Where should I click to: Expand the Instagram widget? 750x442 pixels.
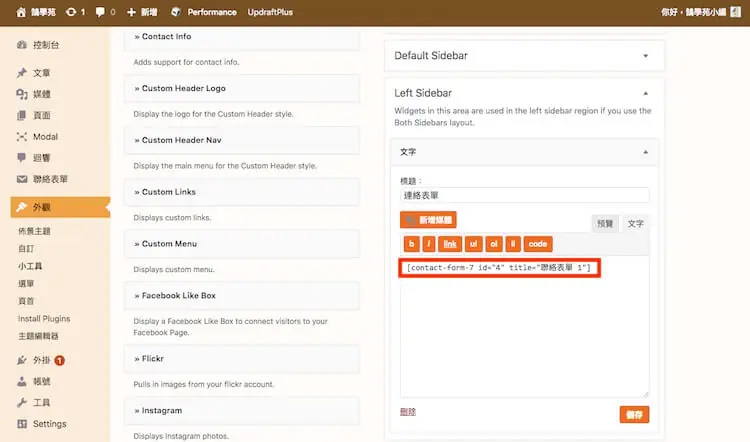[x=242, y=410]
